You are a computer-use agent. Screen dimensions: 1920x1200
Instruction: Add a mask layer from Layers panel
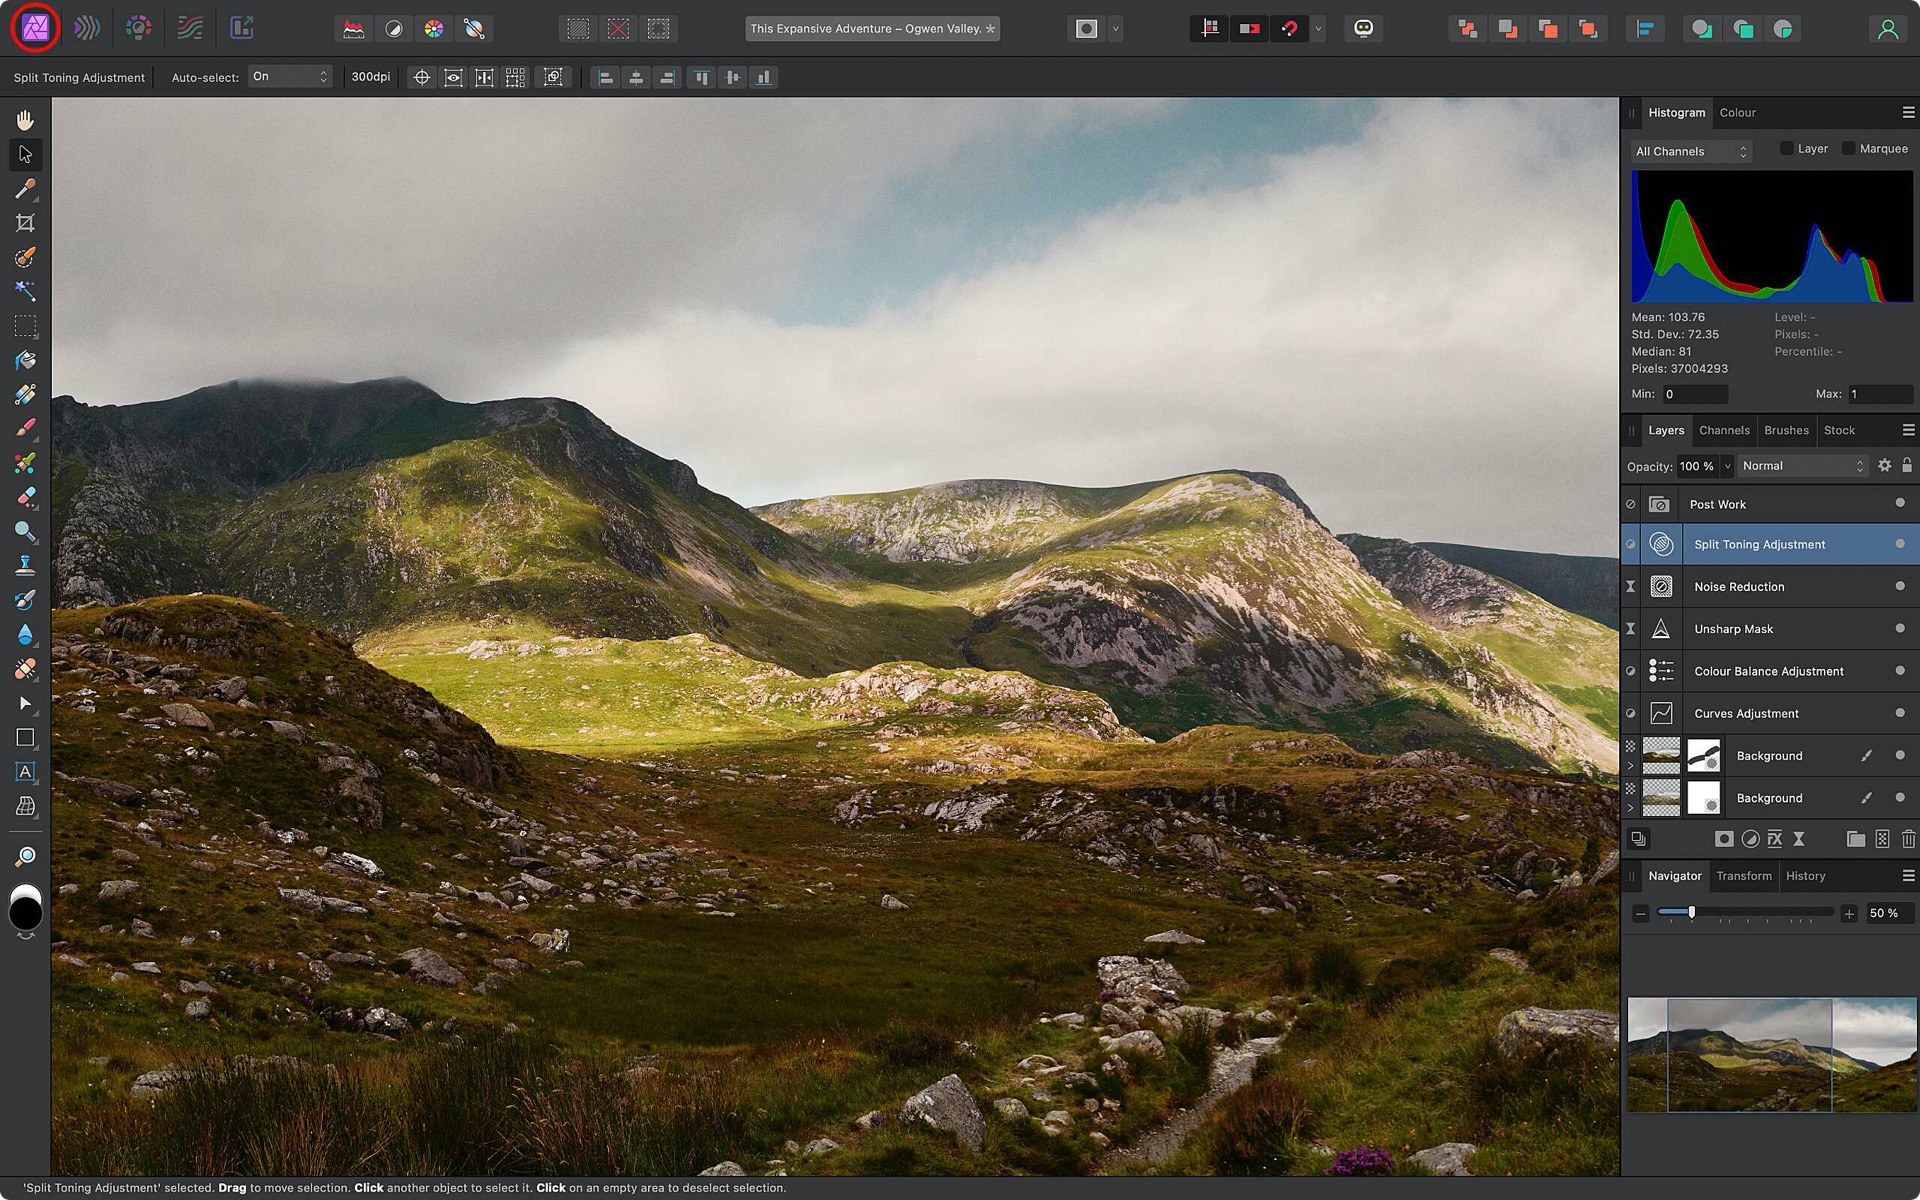[1724, 839]
